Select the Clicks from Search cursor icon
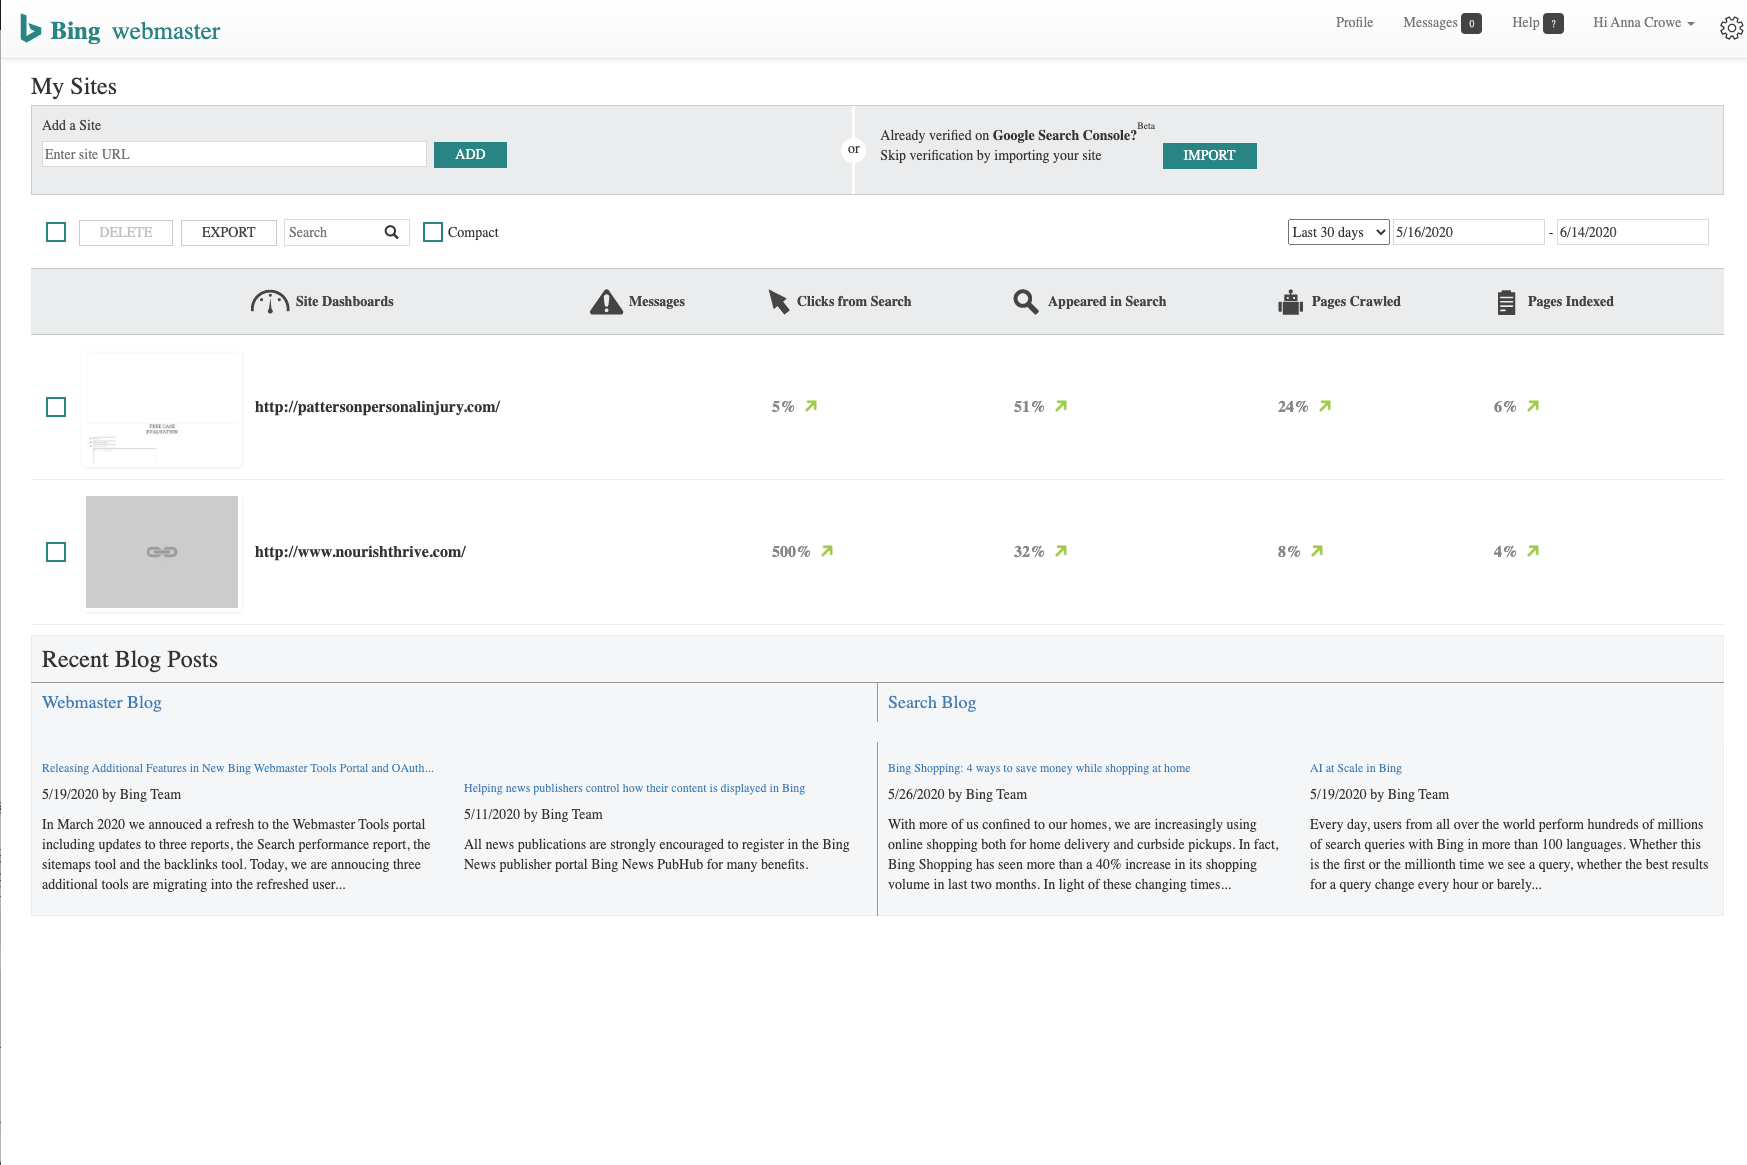This screenshot has height=1165, width=1747. click(778, 300)
